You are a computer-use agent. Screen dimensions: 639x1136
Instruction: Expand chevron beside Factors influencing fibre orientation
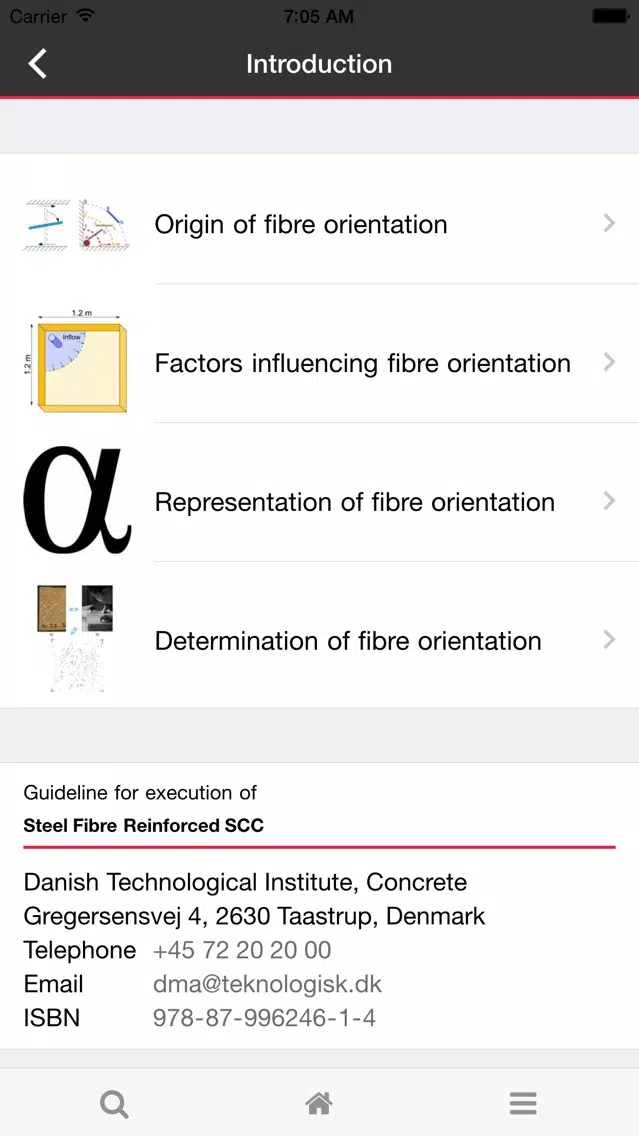609,362
